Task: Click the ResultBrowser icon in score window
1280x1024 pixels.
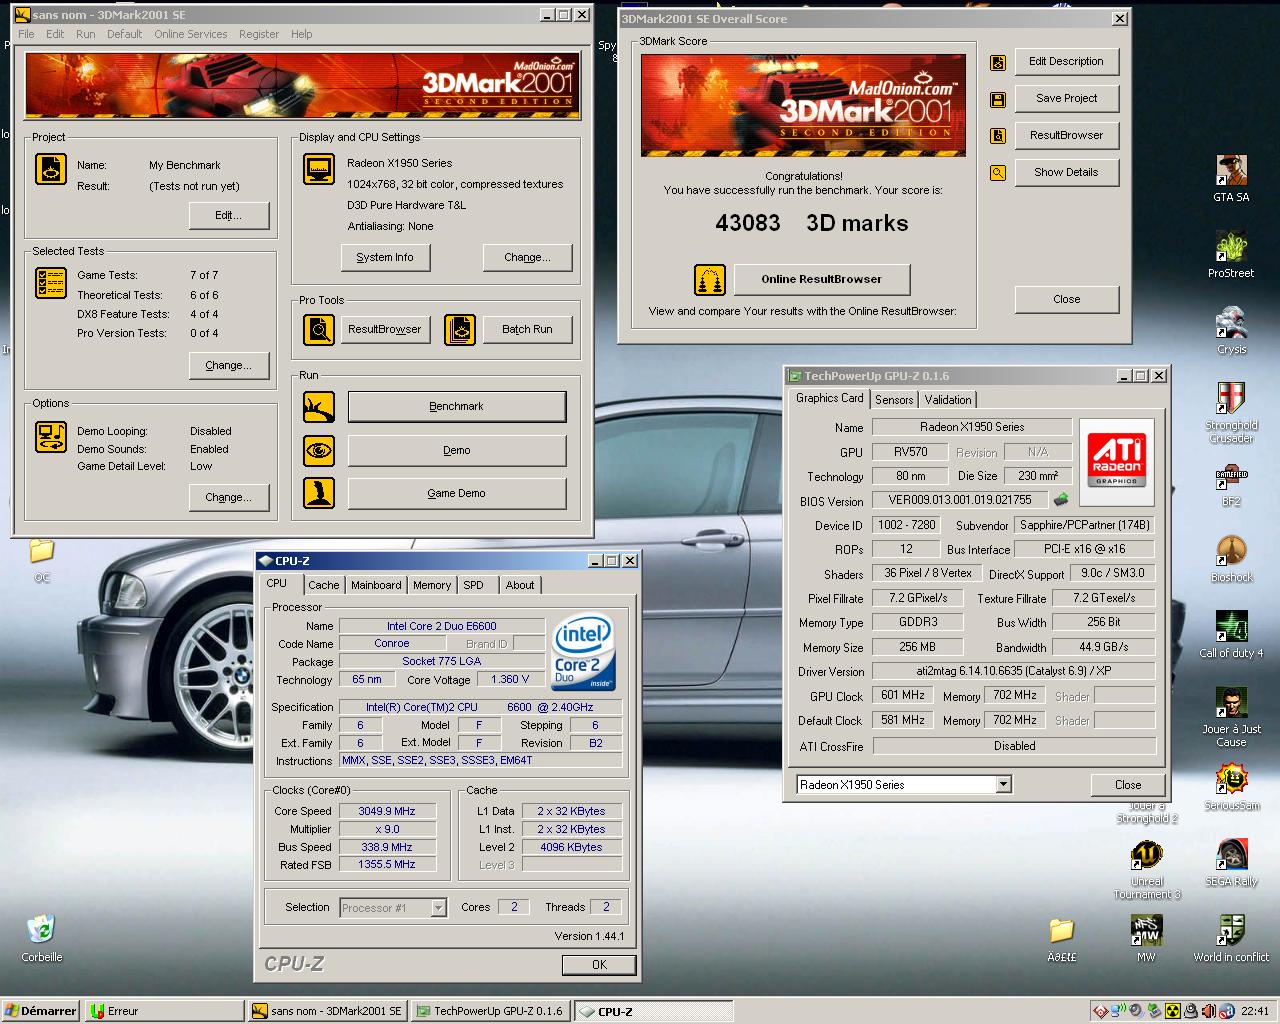Action: tap(997, 136)
